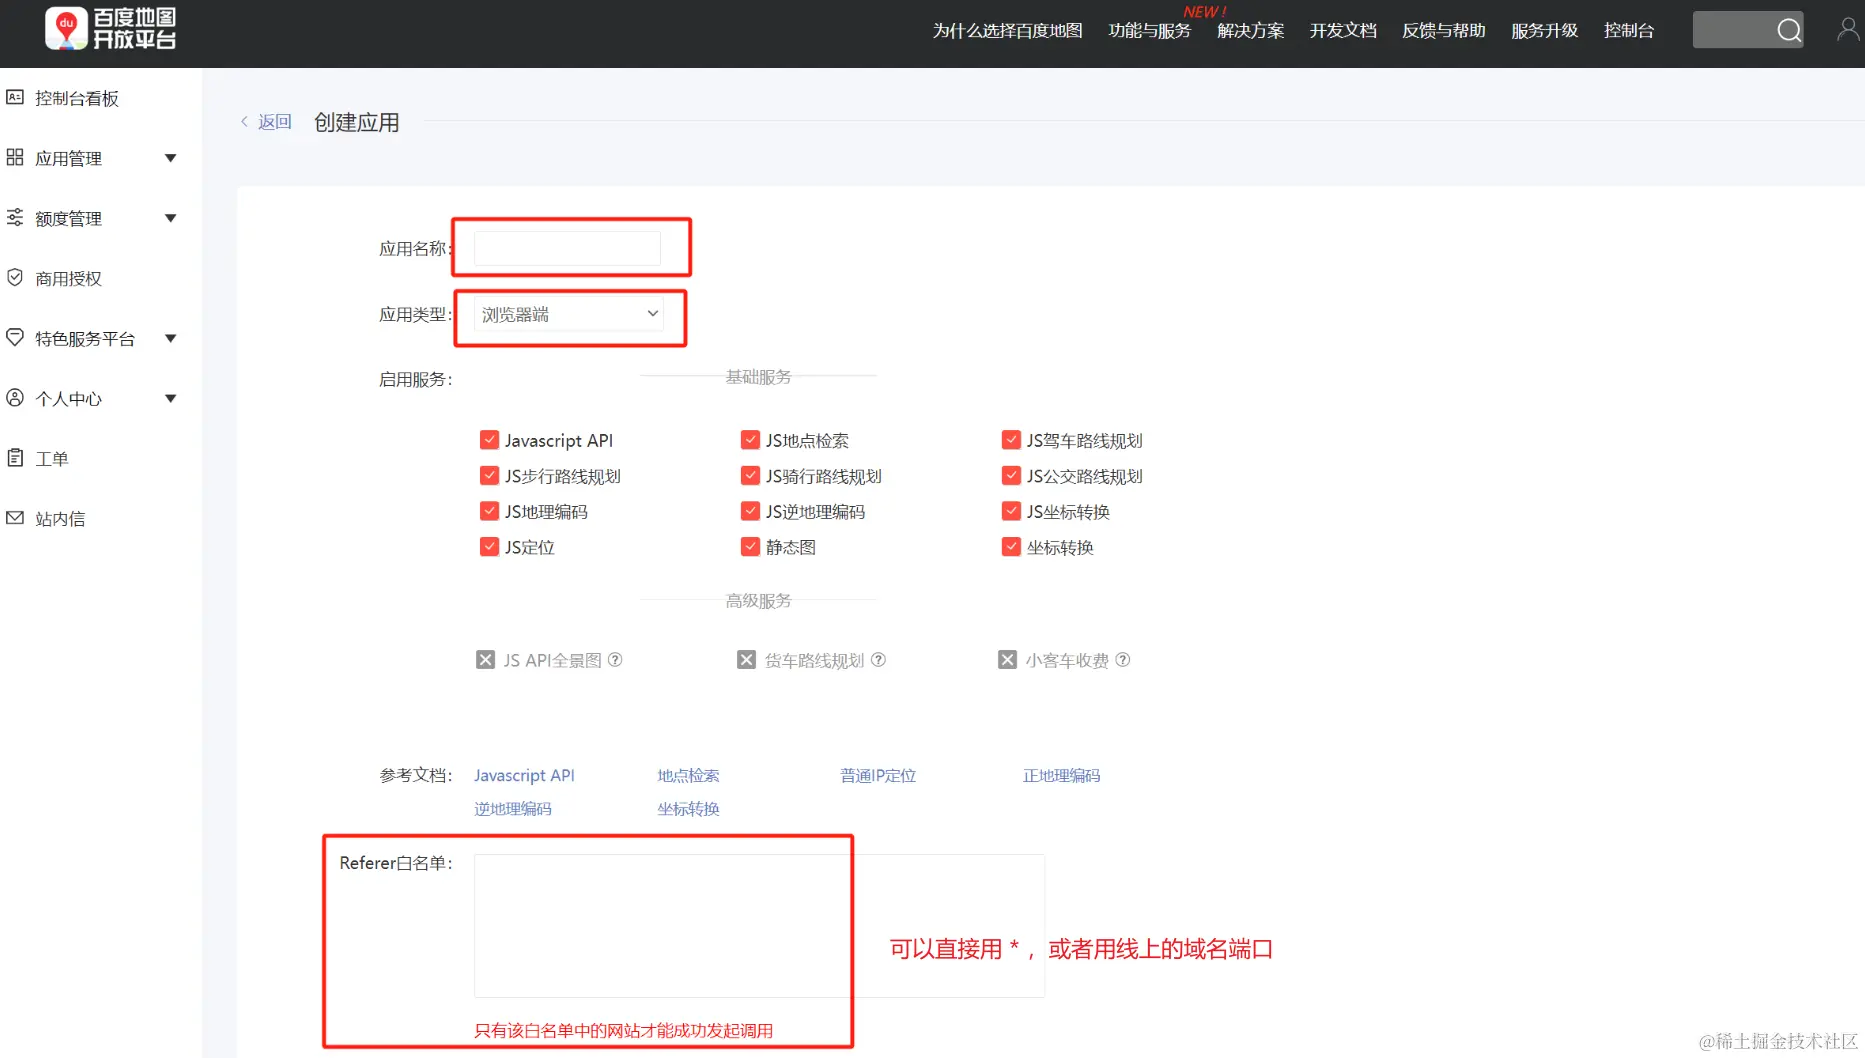
Task: Click the 控制台看板 dashboard icon
Action: pos(15,97)
